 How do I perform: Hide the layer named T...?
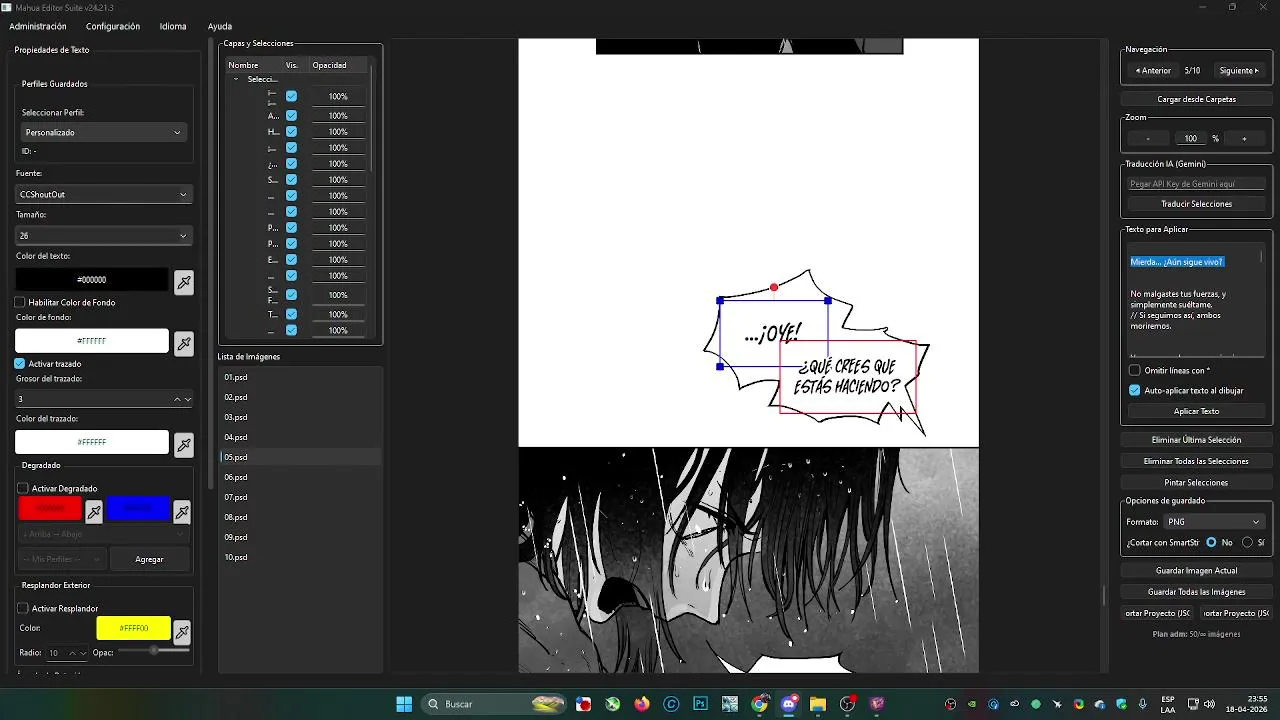[x=291, y=314]
